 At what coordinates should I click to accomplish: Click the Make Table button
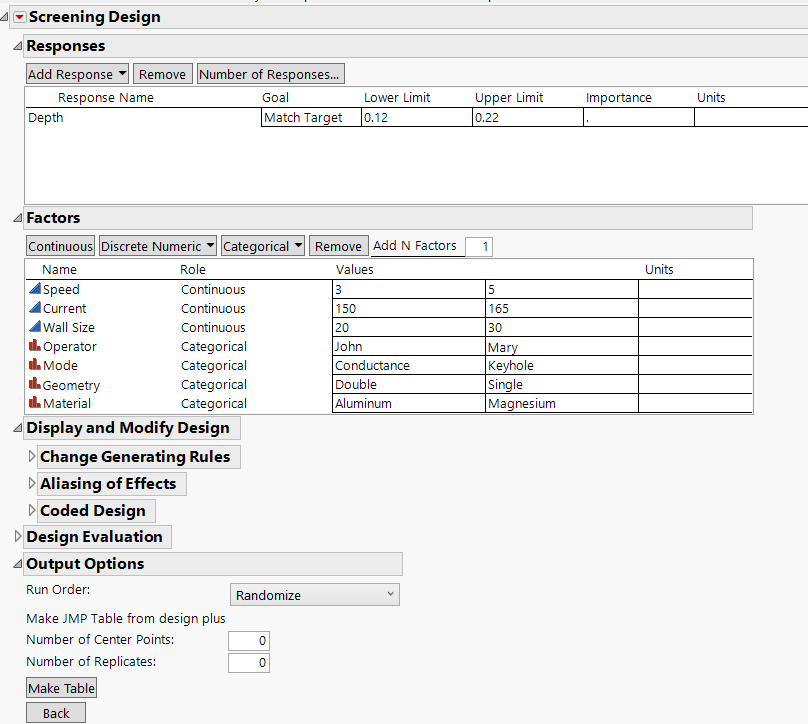[61, 688]
